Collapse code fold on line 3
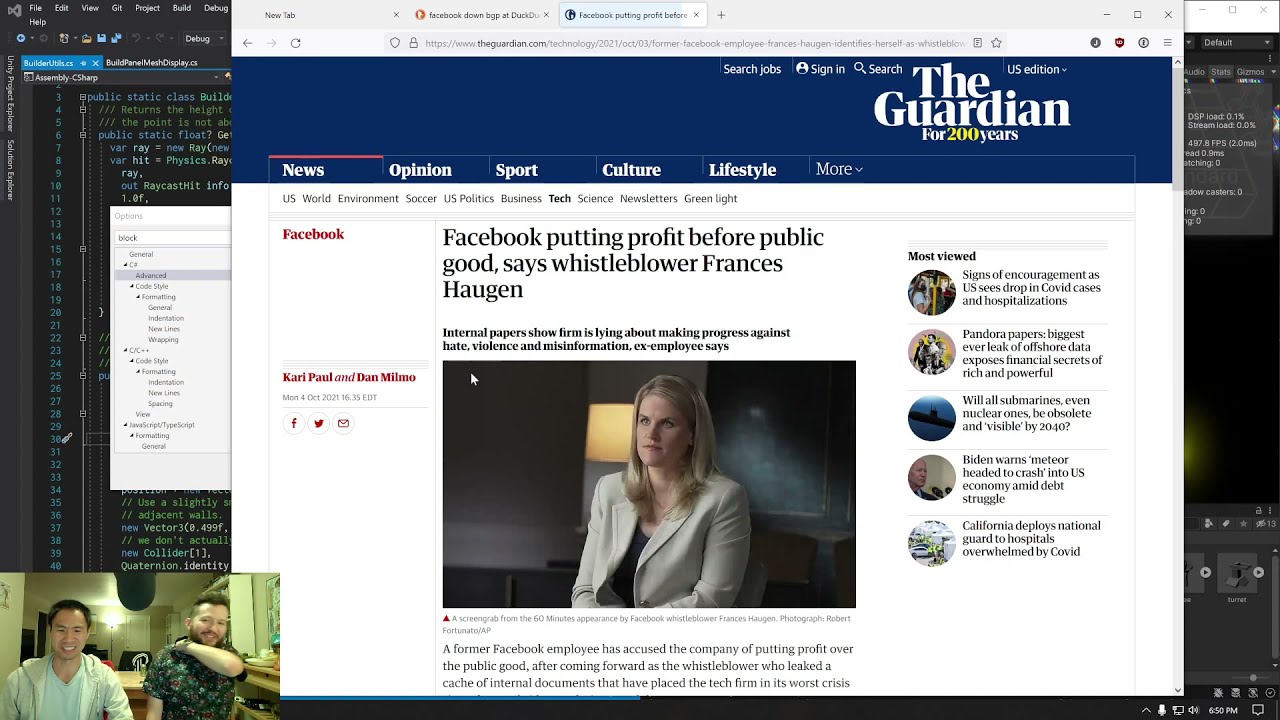1280x720 pixels. pyautogui.click(x=83, y=97)
